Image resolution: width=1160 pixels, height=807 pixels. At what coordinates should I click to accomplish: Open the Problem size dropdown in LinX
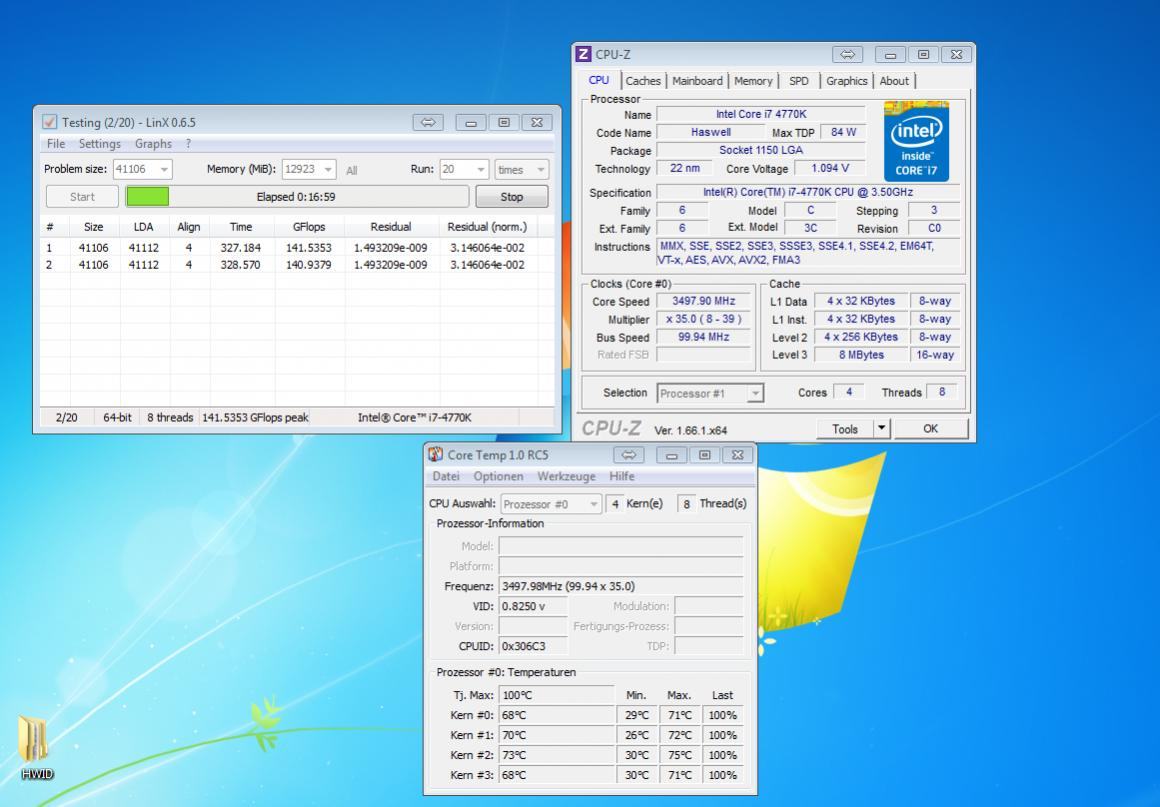pyautogui.click(x=164, y=169)
